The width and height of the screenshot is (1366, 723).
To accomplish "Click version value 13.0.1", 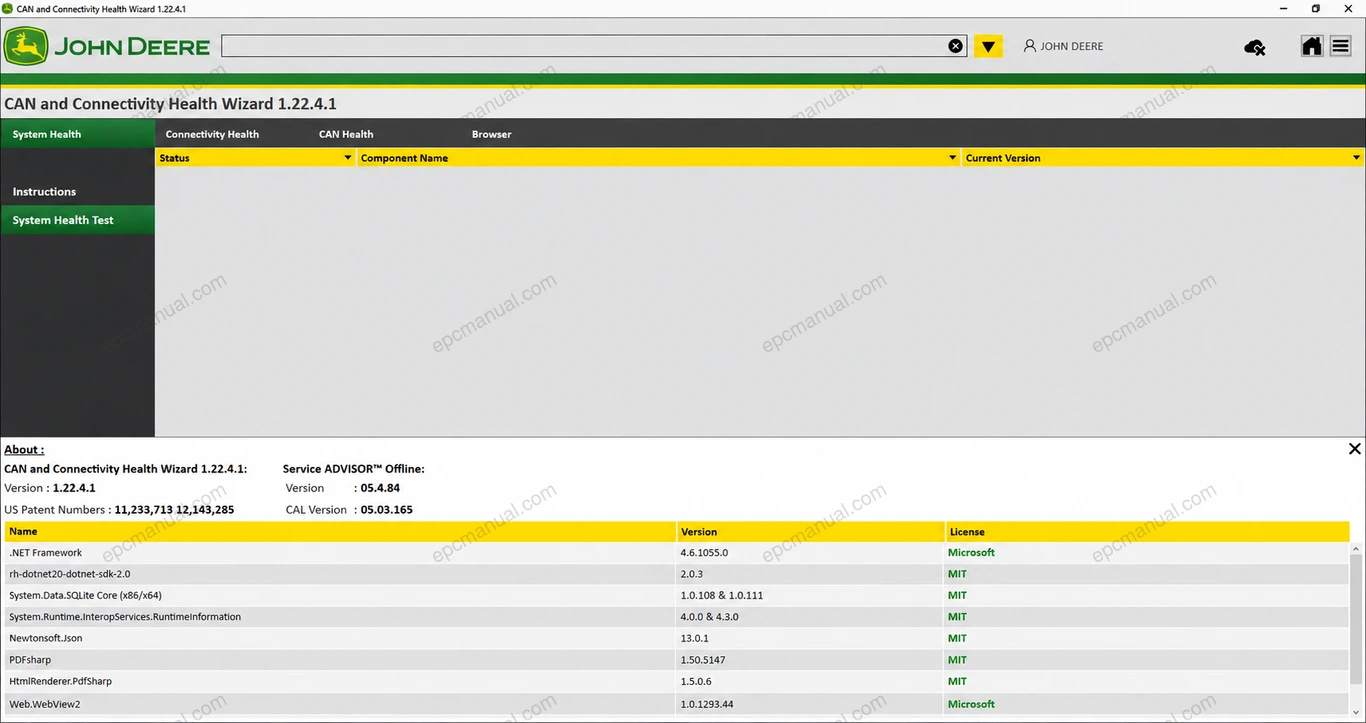I will pos(694,638).
